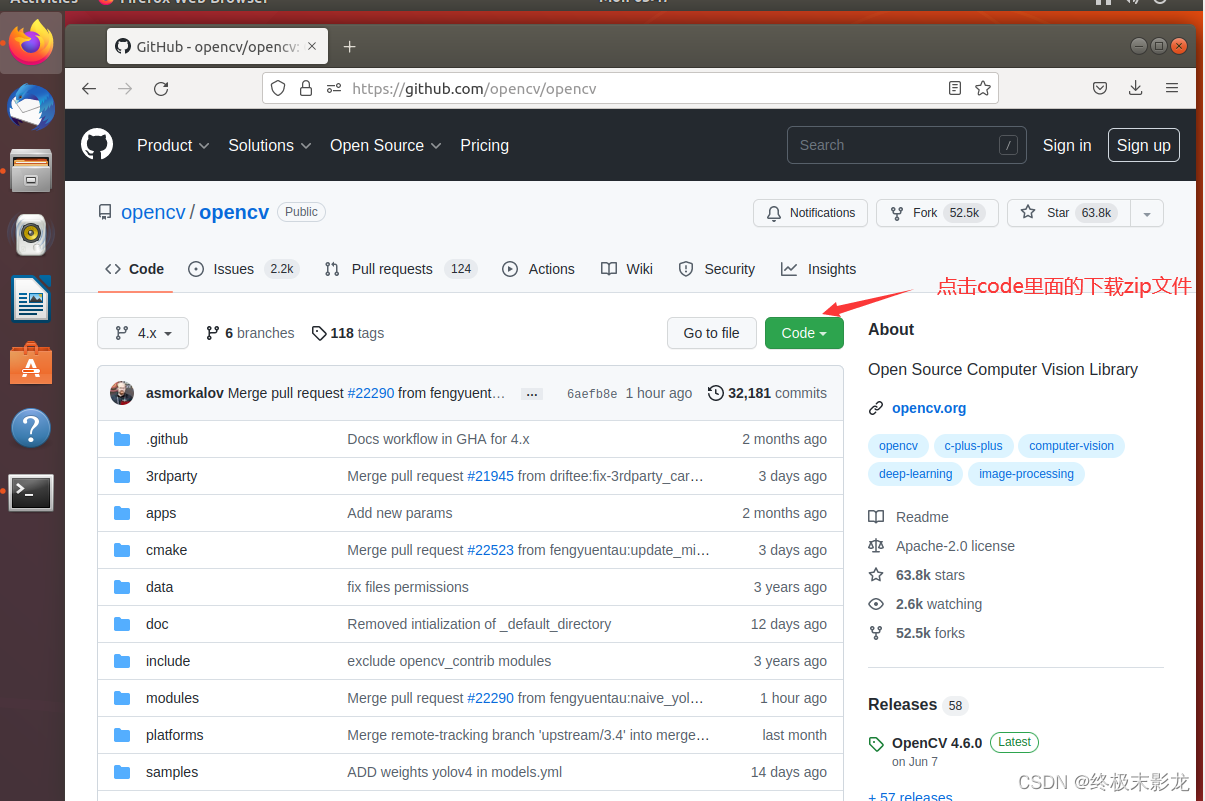Open the 118 tags link
Screen dimensions: 1205x801
point(348,333)
